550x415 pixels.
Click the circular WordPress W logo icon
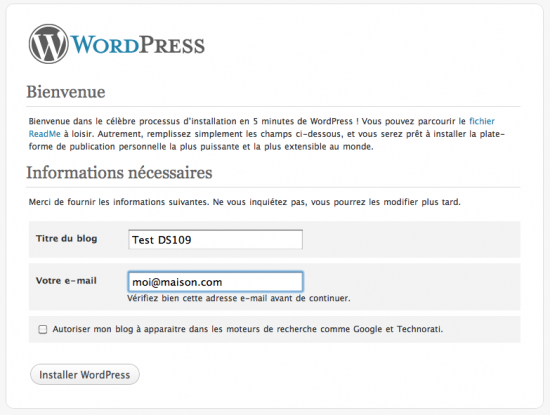point(48,44)
